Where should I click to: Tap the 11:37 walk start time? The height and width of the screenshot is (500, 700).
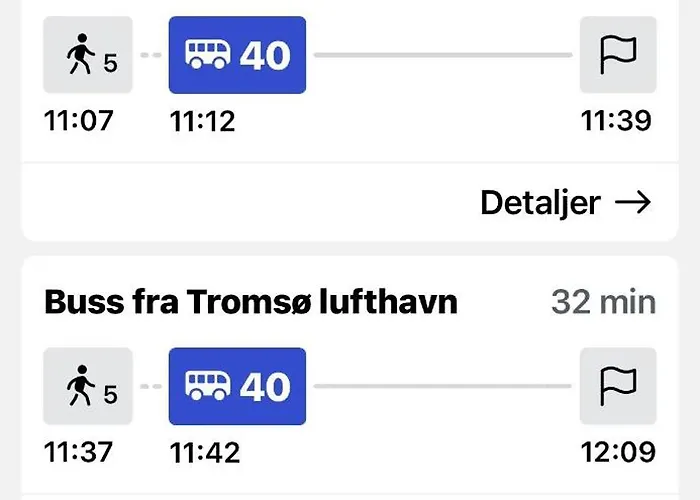pos(80,452)
